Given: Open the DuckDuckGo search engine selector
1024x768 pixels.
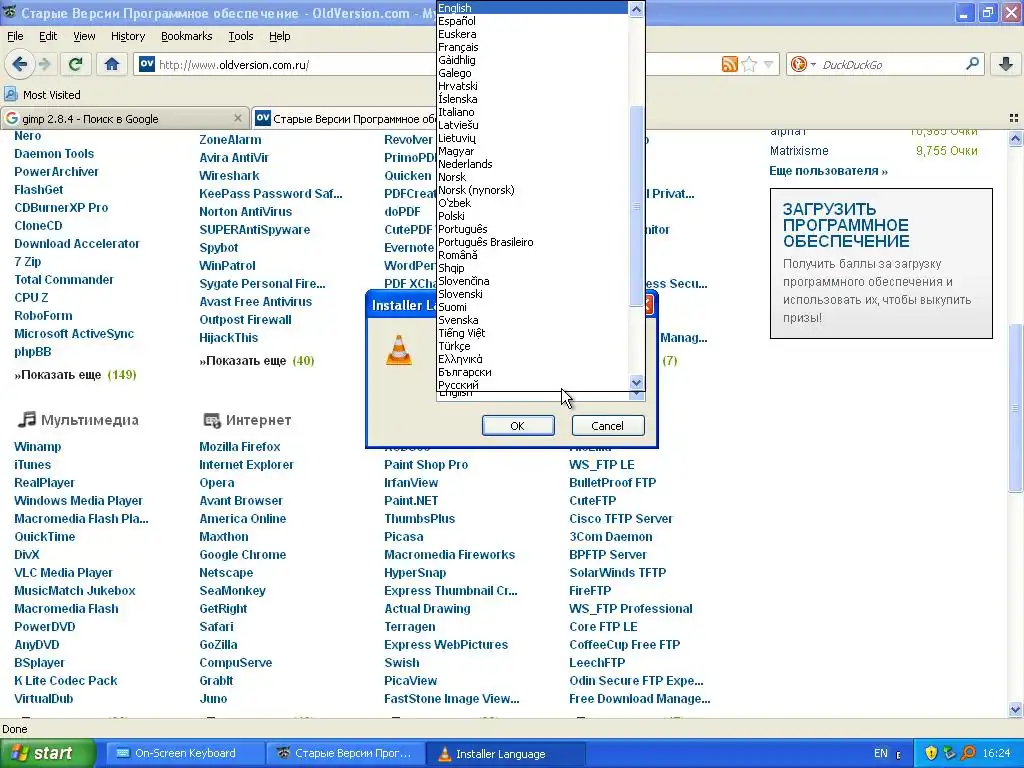Looking at the screenshot, I should 803,64.
